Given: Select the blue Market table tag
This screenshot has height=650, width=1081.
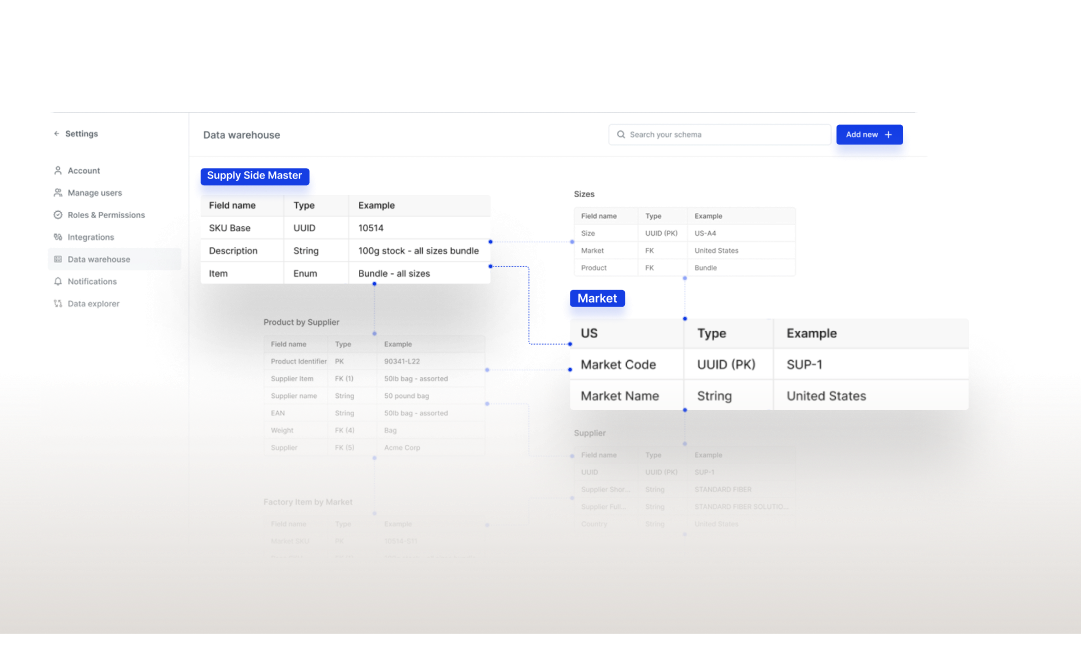Looking at the screenshot, I should 597,298.
